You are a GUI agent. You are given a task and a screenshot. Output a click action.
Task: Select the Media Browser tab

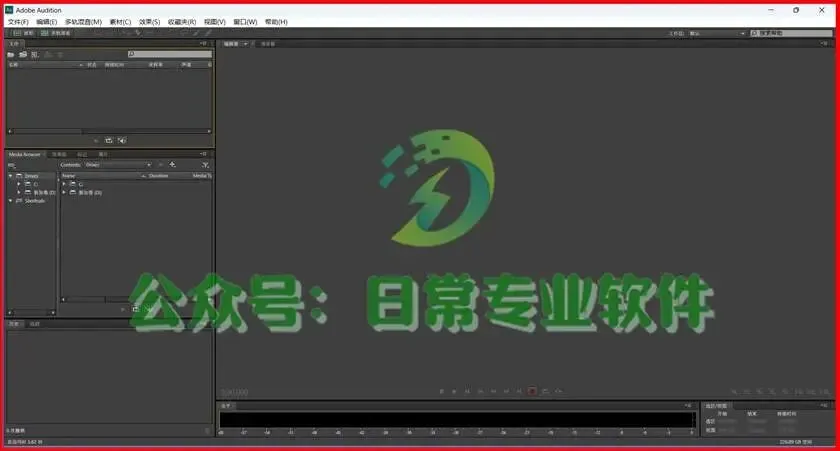[24, 154]
